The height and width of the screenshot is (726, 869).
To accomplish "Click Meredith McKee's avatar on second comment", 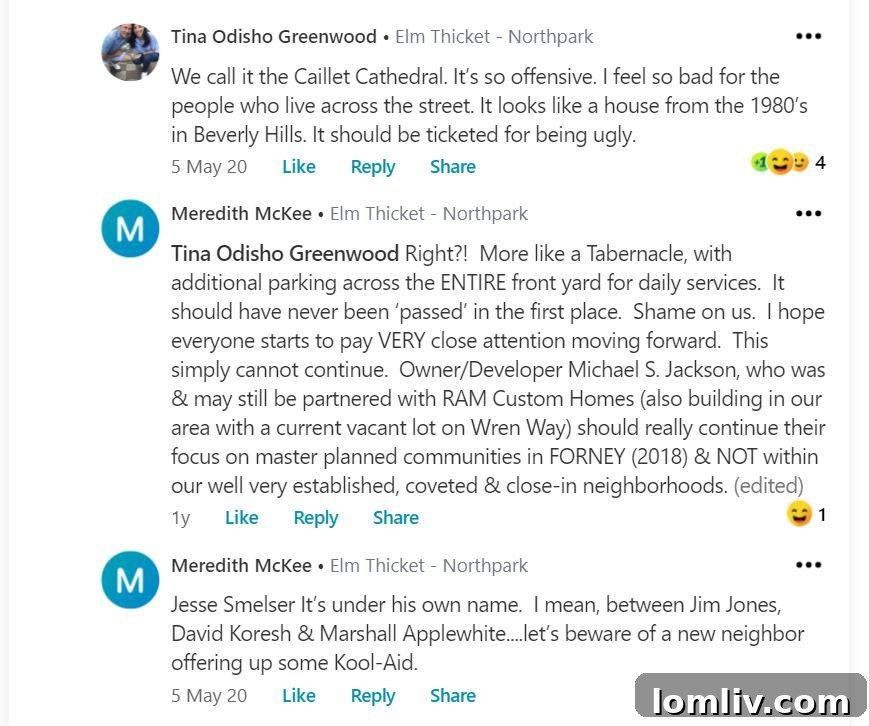I will (x=130, y=228).
